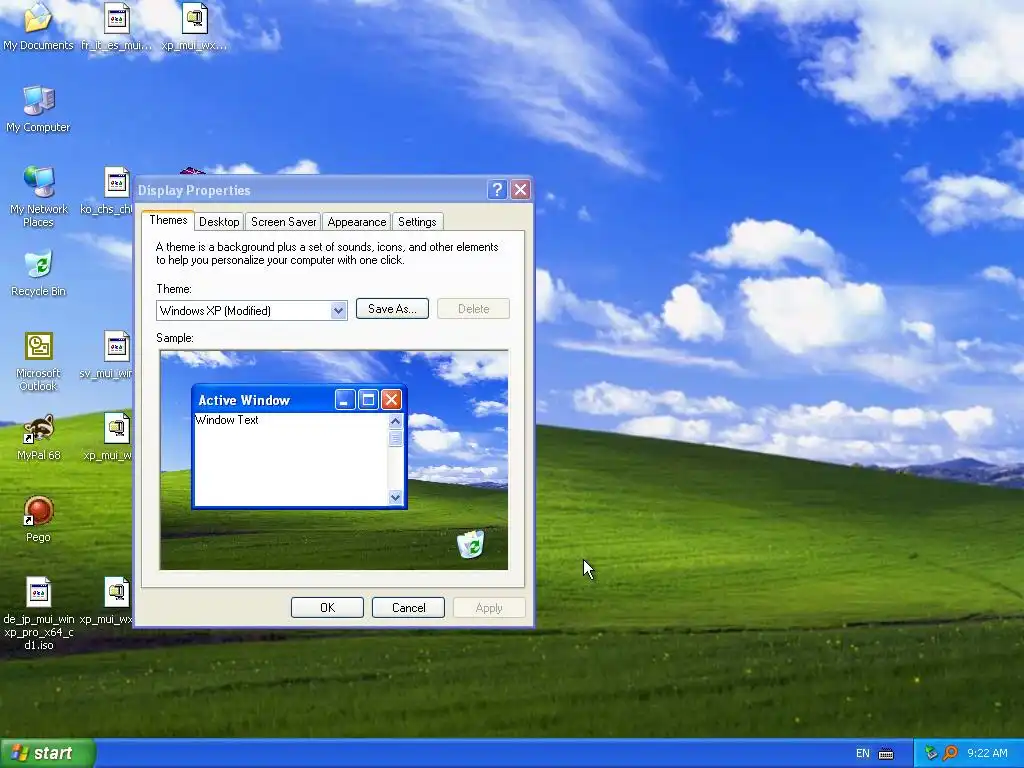Switch to the Desktop tab
Screen dimensions: 1024x768
click(219, 222)
